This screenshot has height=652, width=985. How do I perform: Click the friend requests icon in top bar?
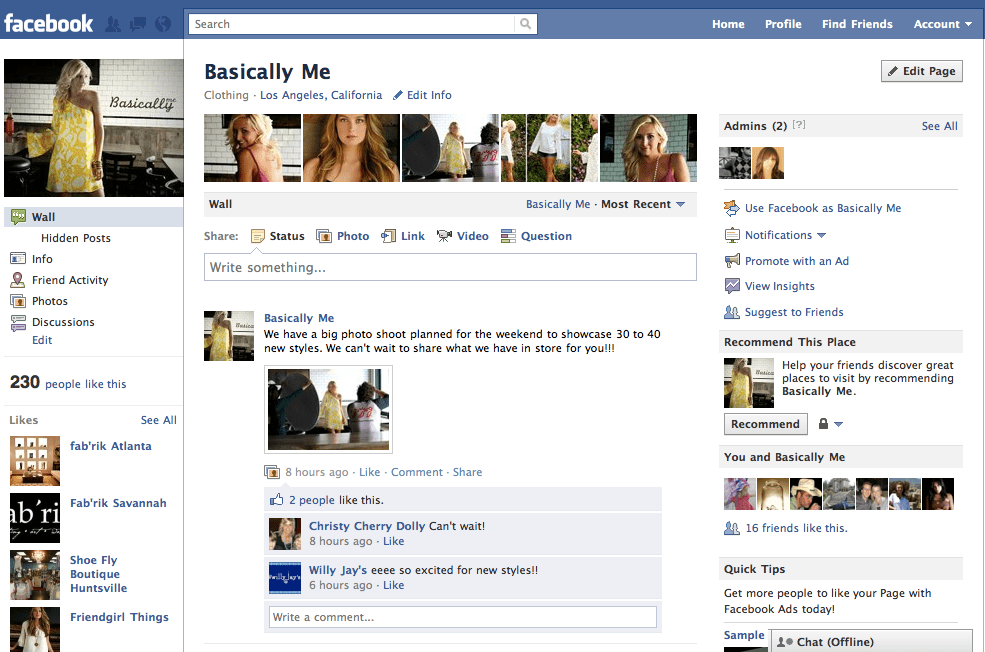pos(114,24)
